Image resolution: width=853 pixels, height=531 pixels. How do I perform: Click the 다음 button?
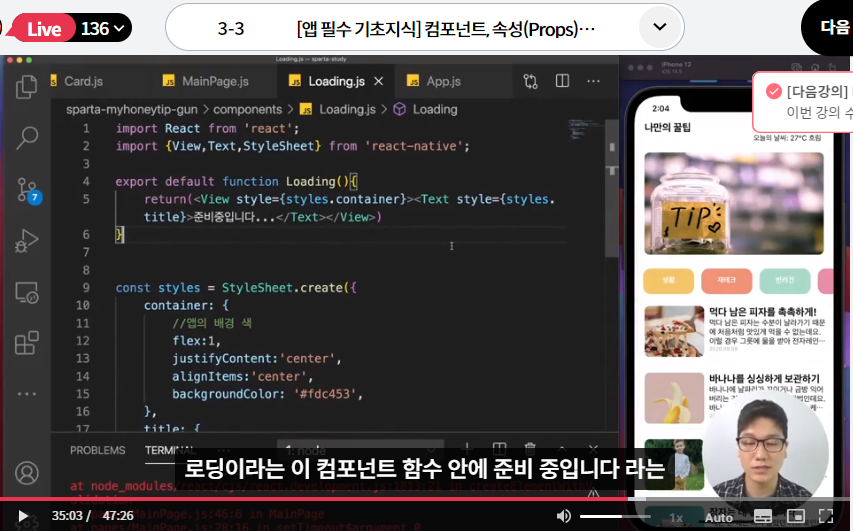coord(831,27)
